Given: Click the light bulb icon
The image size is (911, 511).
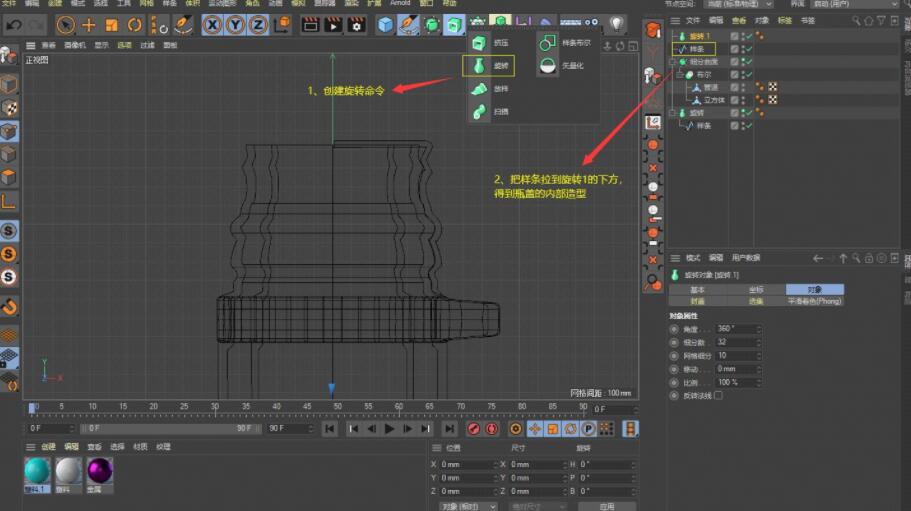Looking at the screenshot, I should (616, 24).
